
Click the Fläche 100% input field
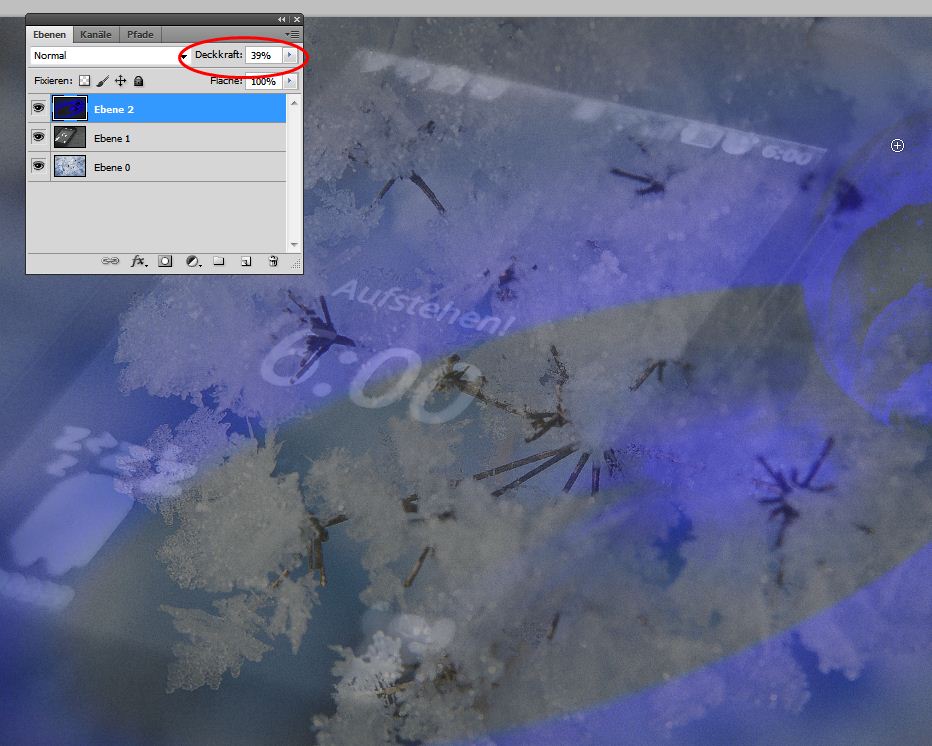pyautogui.click(x=263, y=81)
